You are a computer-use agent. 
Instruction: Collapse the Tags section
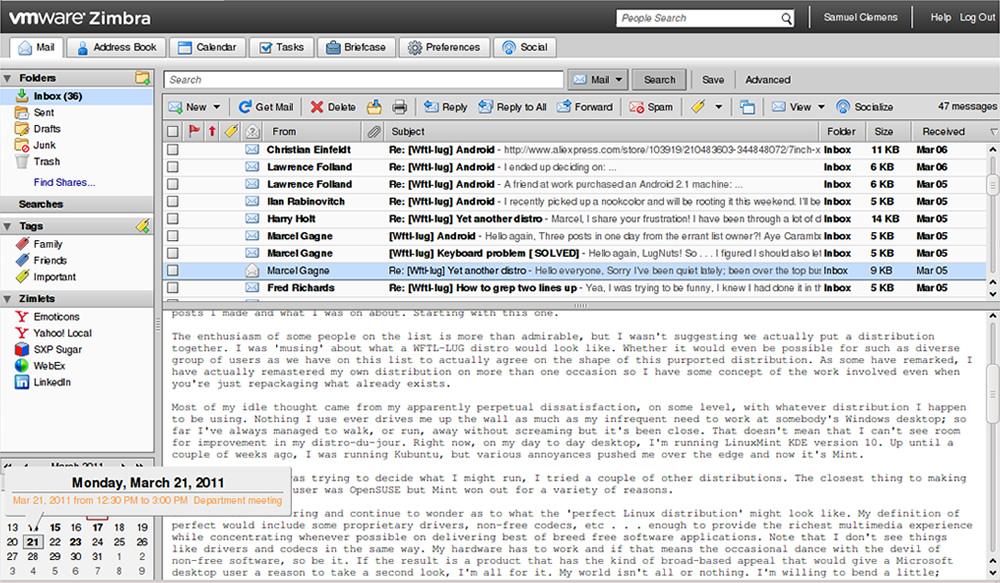pos(8,226)
